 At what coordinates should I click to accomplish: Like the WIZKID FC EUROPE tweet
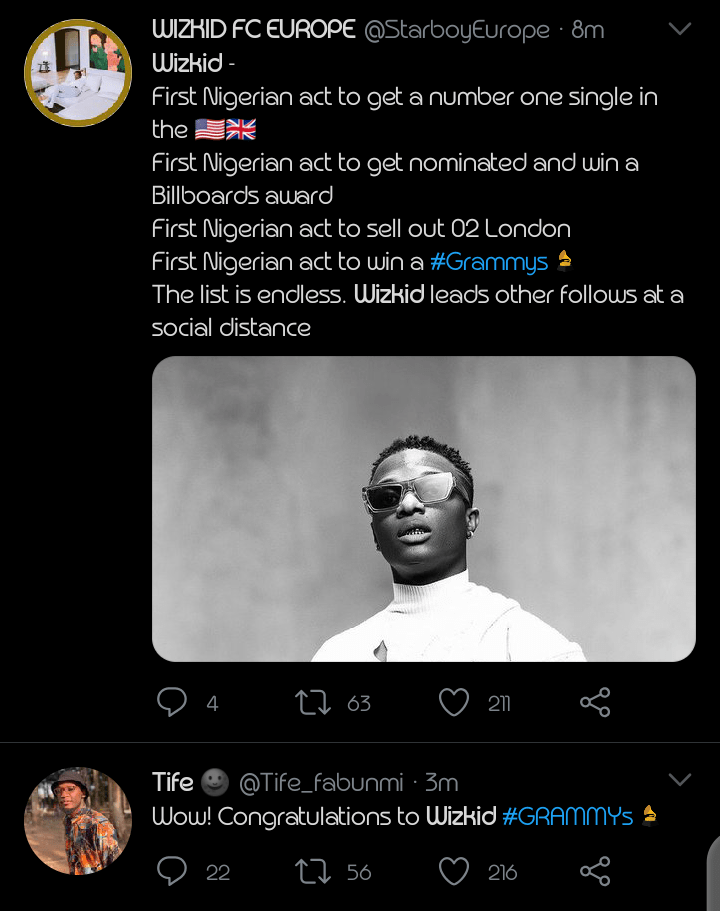(x=454, y=703)
